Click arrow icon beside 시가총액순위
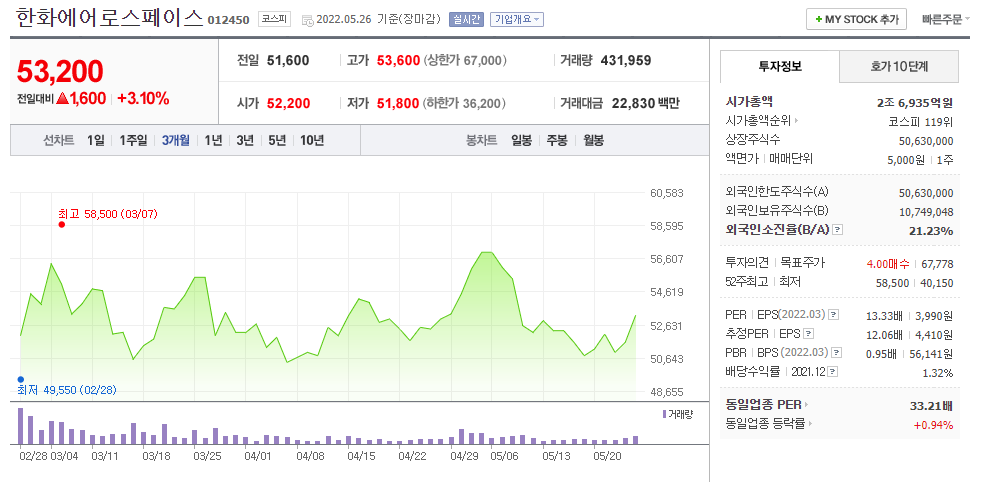 (x=797, y=120)
